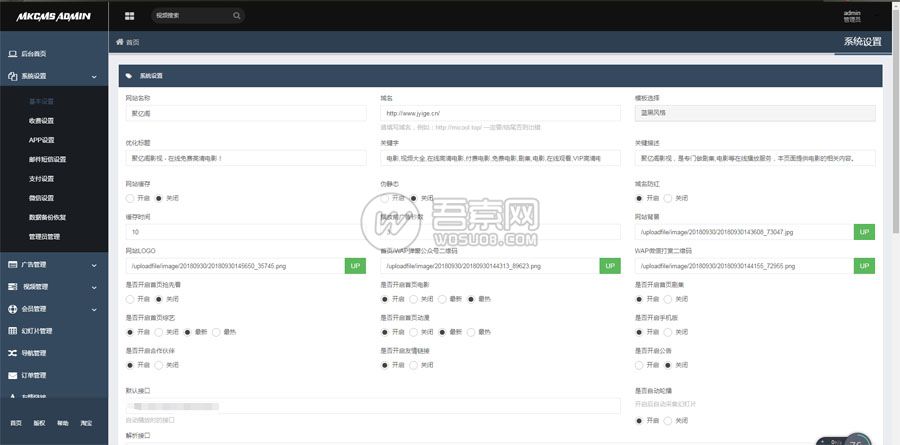This screenshot has height=445, width=900.
Task: Select 关闭 radio under 域名防红
Action: (x=669, y=198)
